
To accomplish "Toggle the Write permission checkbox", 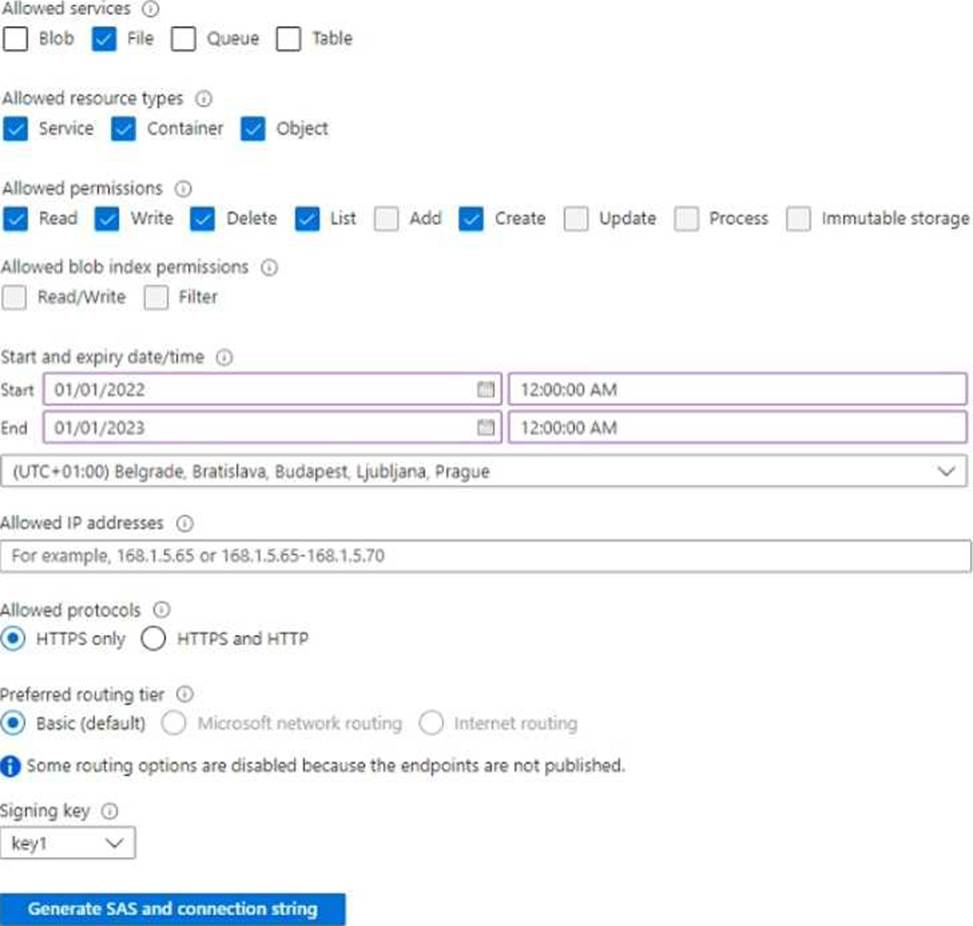I will (x=107, y=219).
